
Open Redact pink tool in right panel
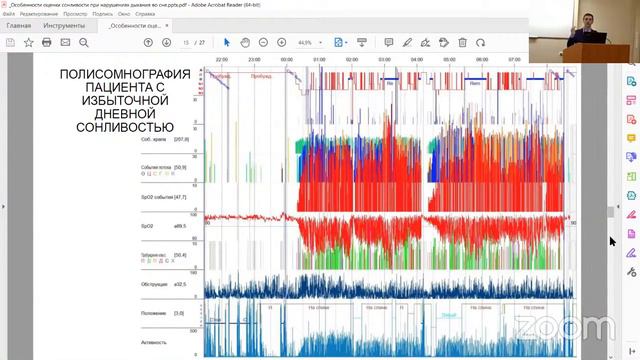(x=631, y=214)
